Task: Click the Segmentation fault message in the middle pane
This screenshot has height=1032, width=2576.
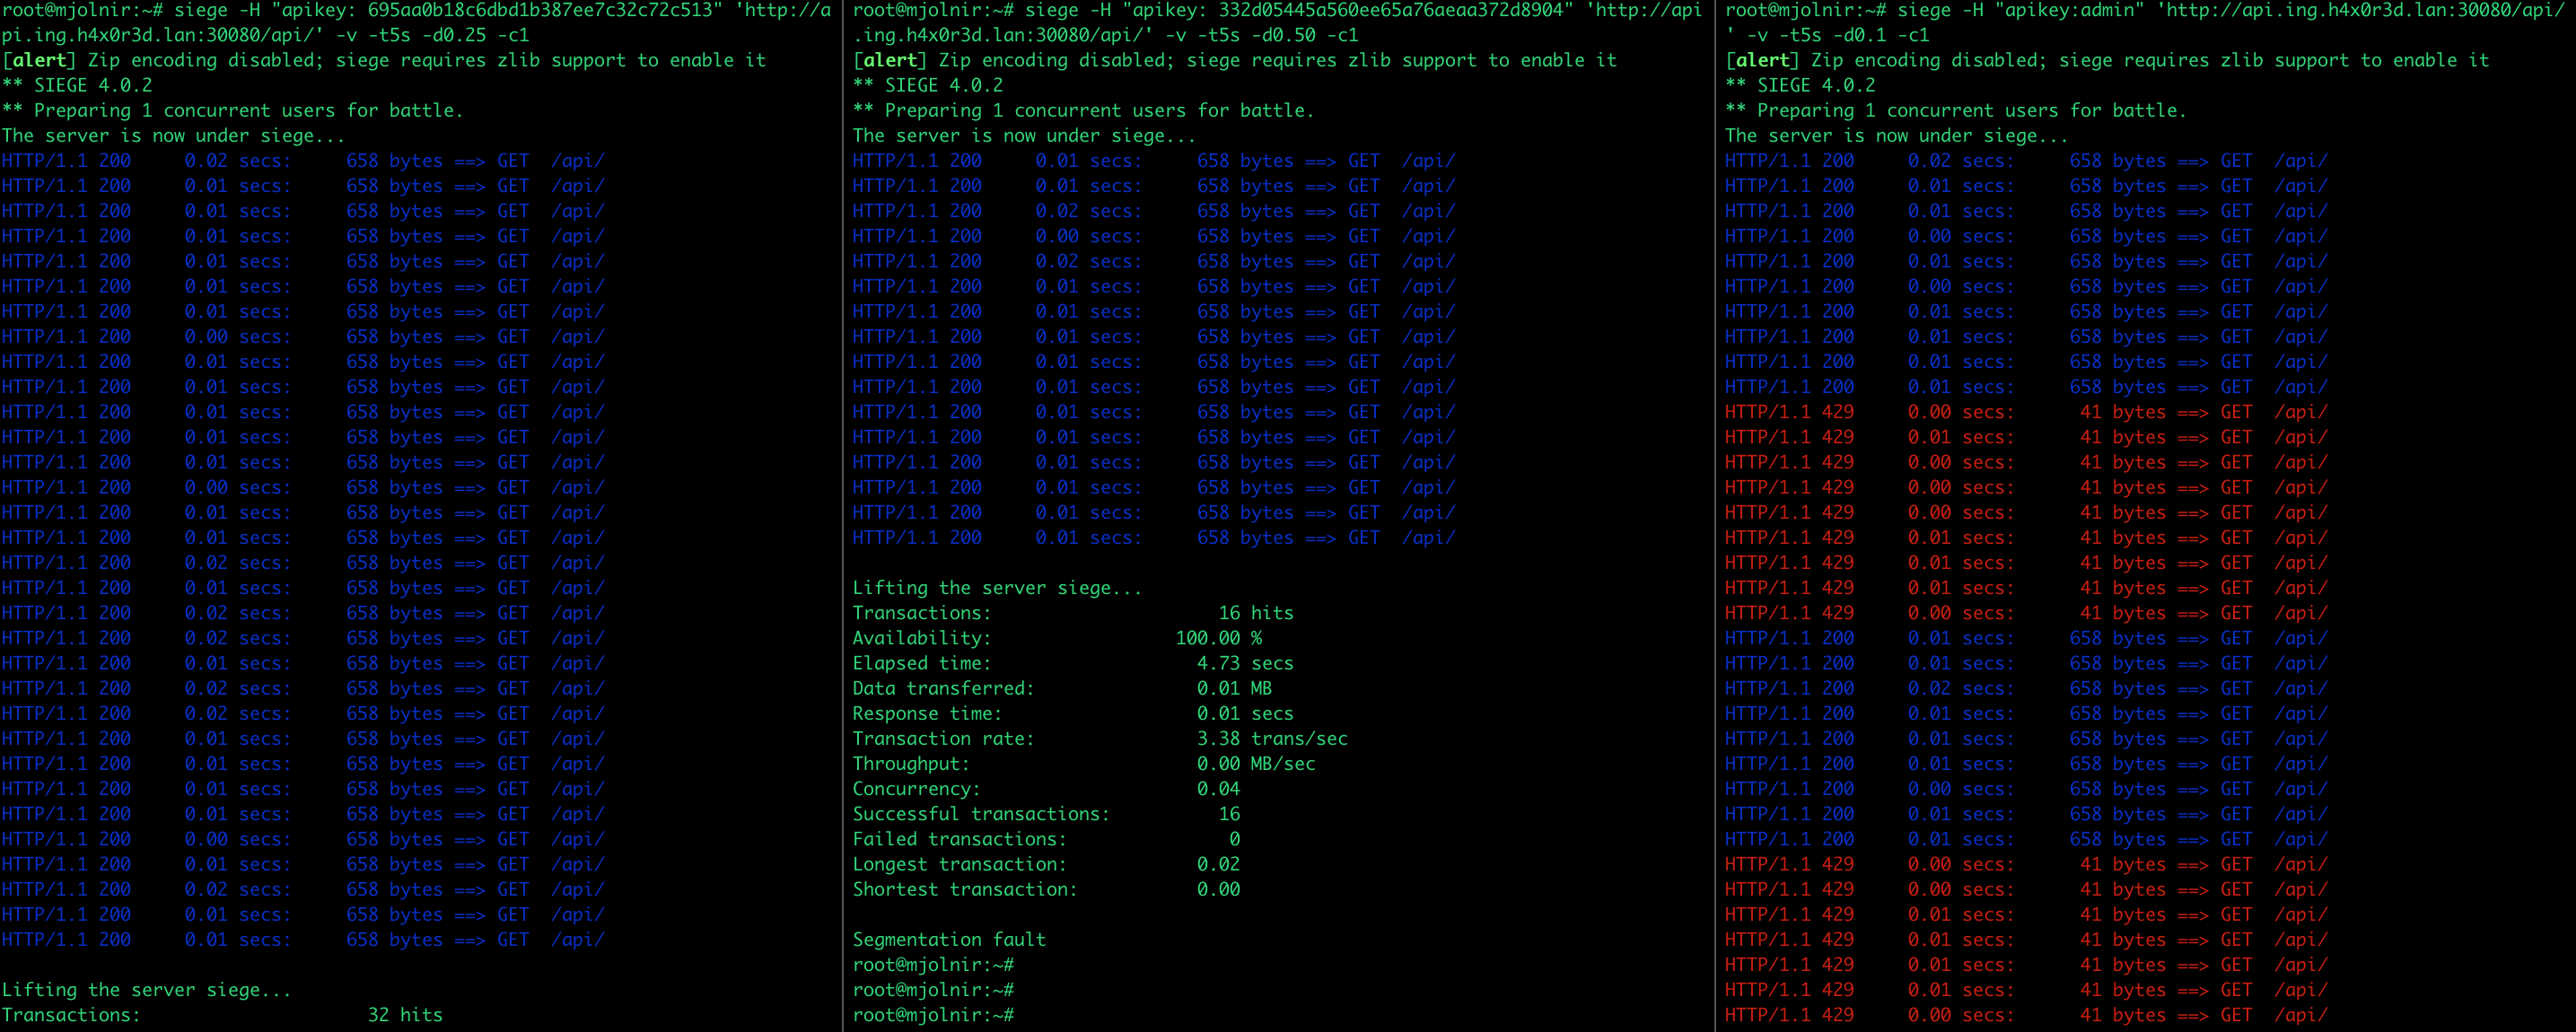Action: 949,939
